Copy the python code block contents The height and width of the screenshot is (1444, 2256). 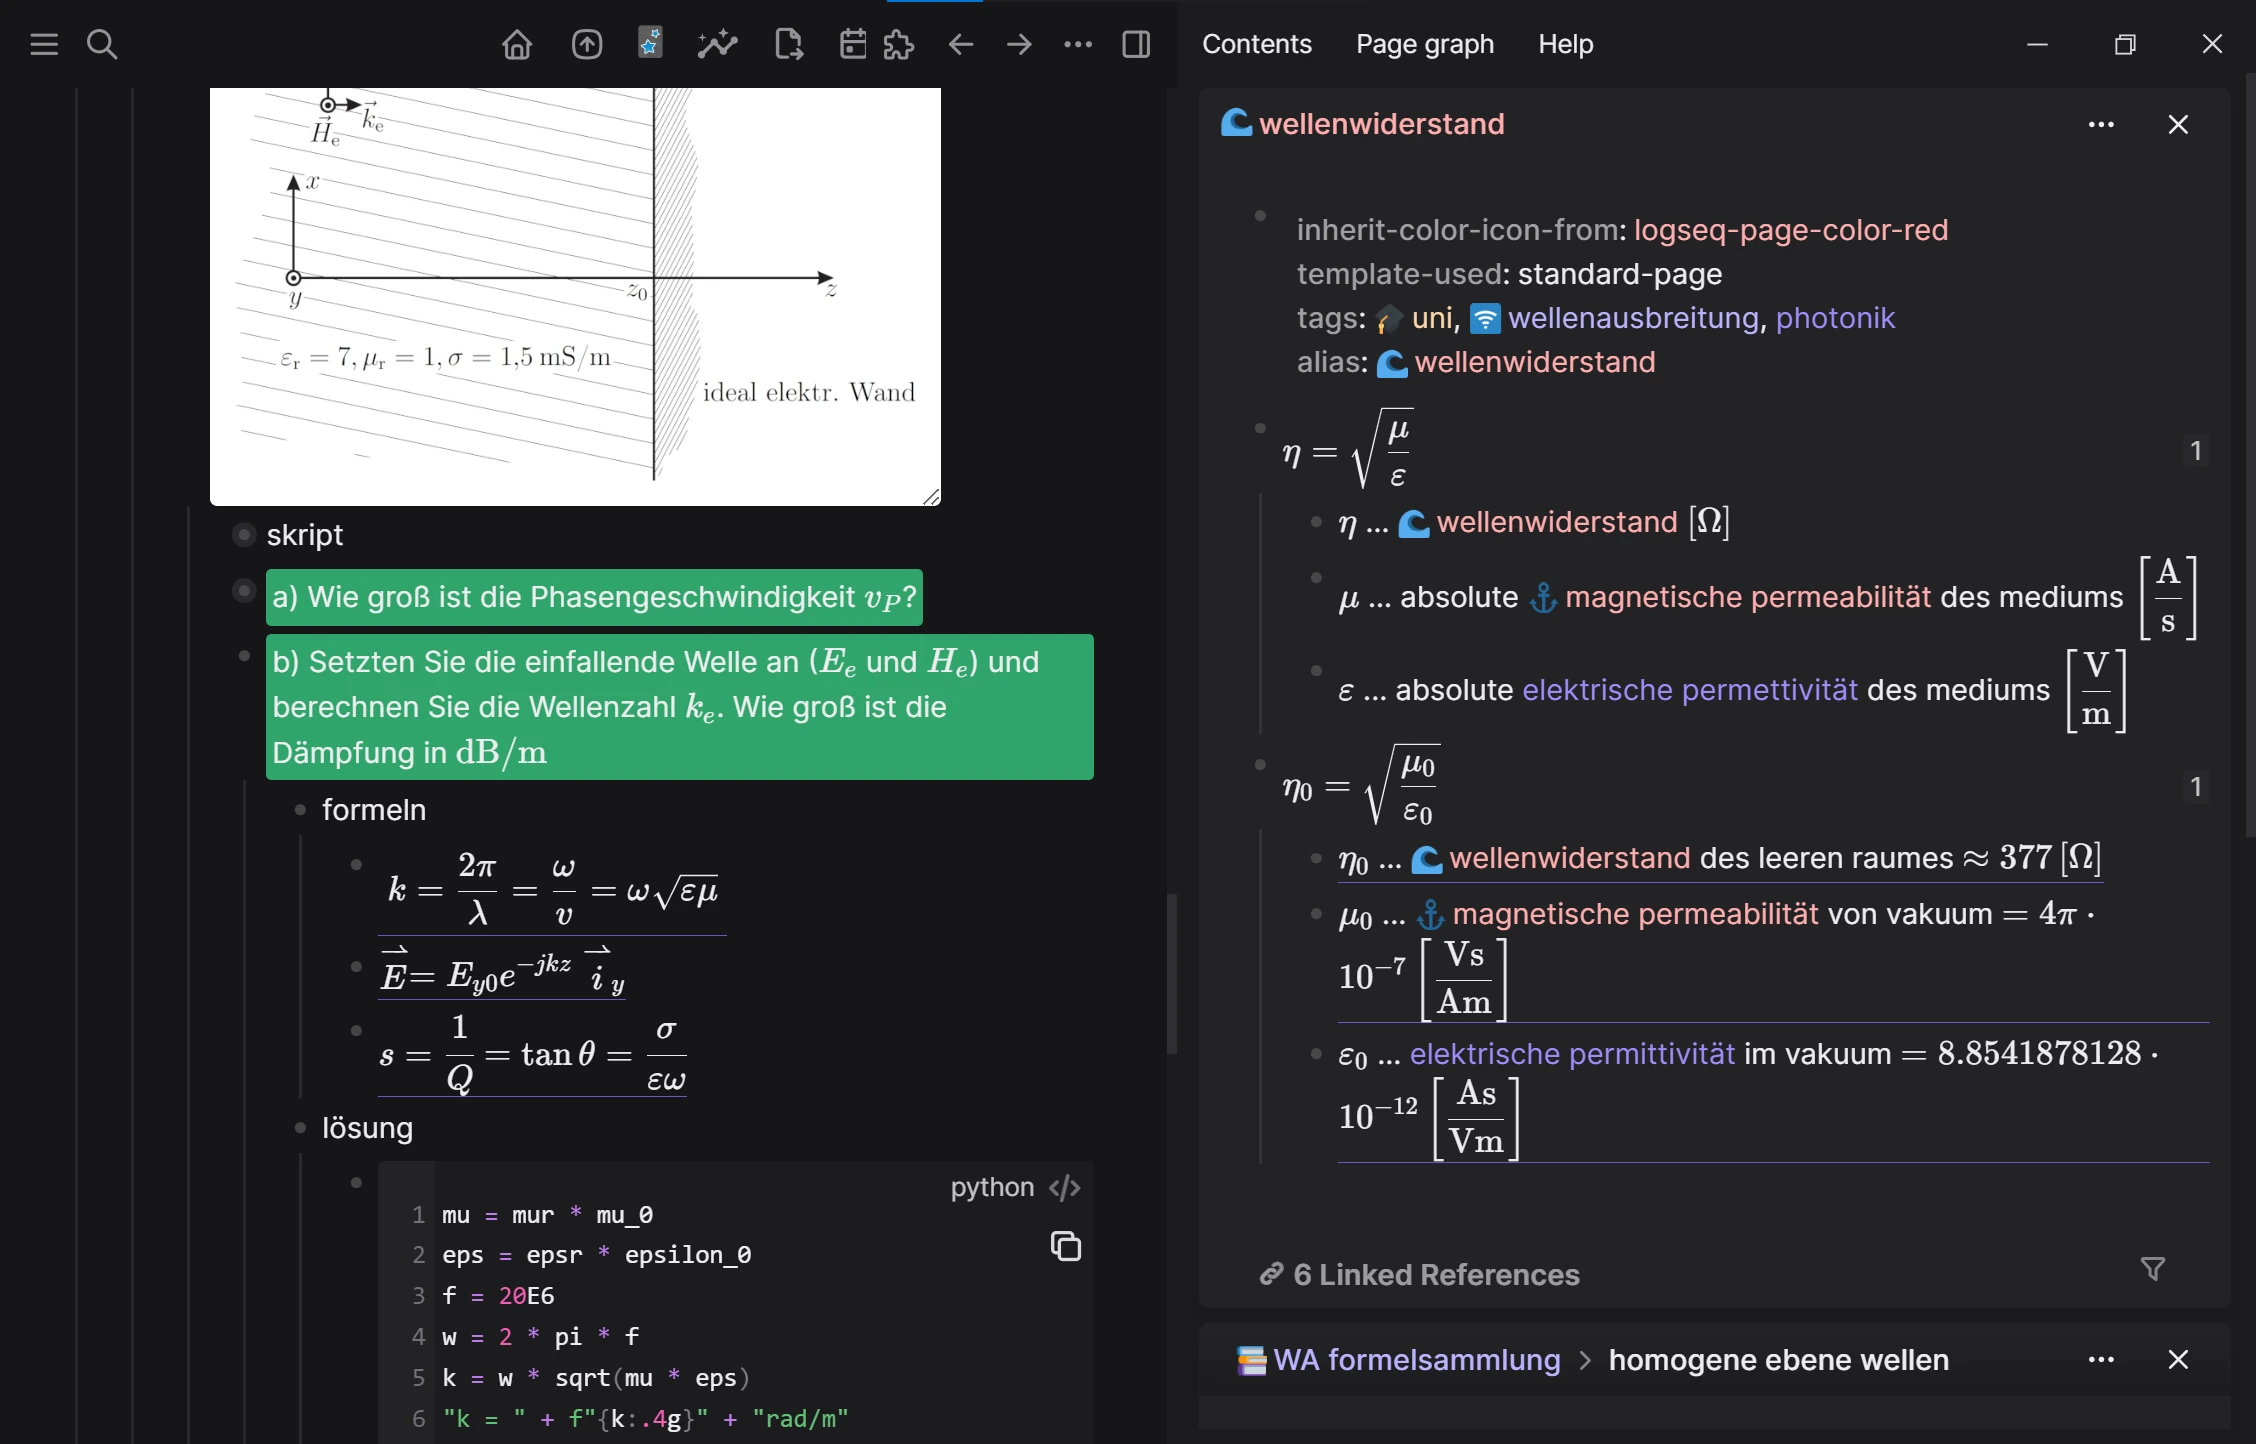pos(1065,1246)
